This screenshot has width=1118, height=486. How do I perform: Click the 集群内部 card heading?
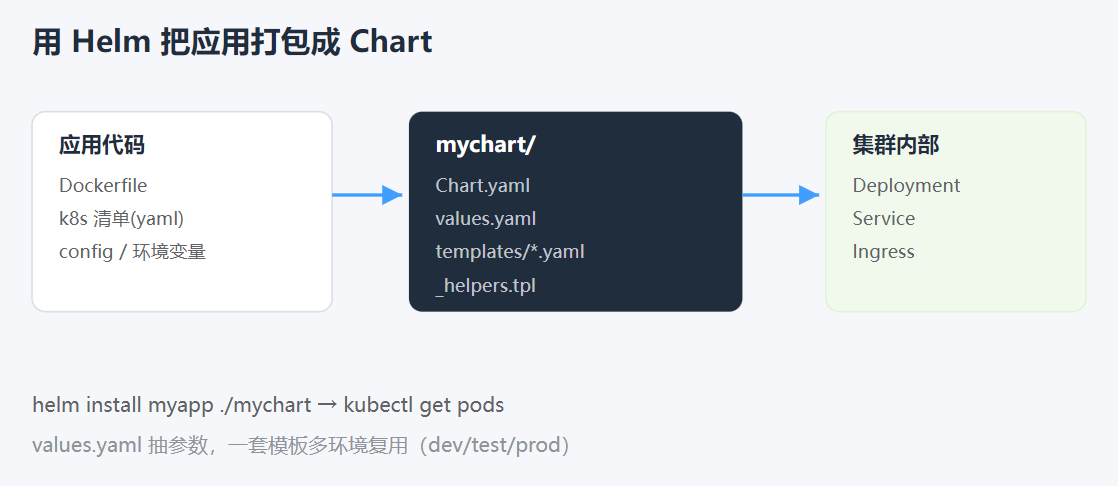pyautogui.click(x=896, y=145)
